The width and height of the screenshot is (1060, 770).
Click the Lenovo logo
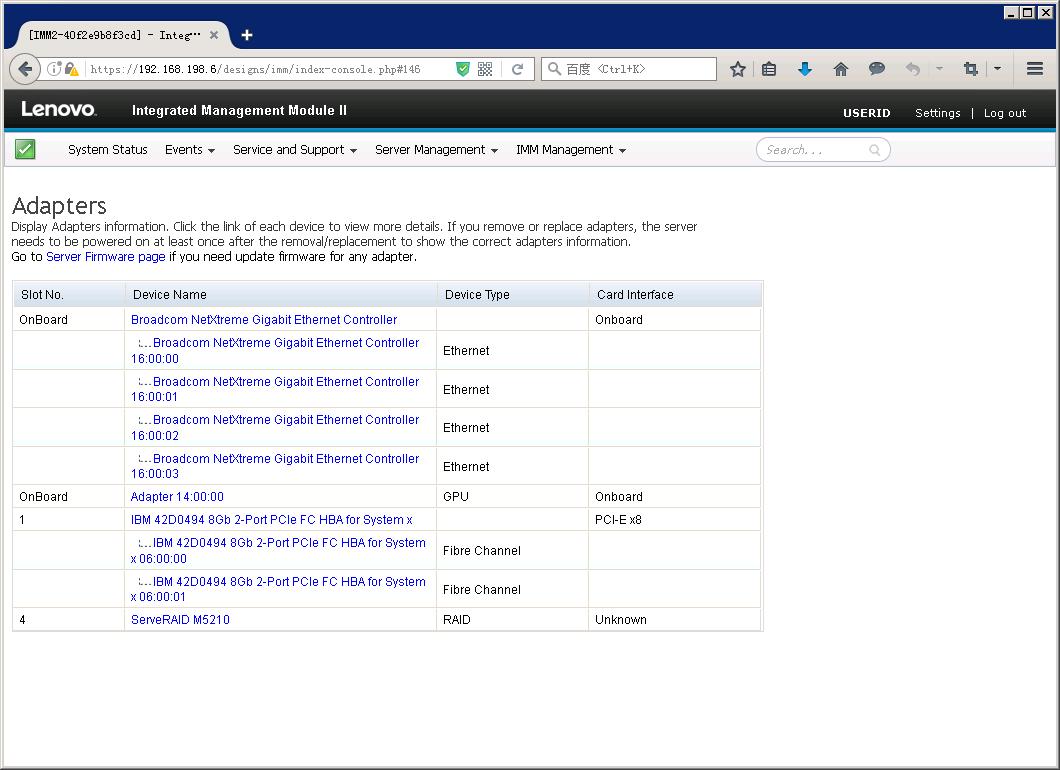pyautogui.click(x=58, y=110)
